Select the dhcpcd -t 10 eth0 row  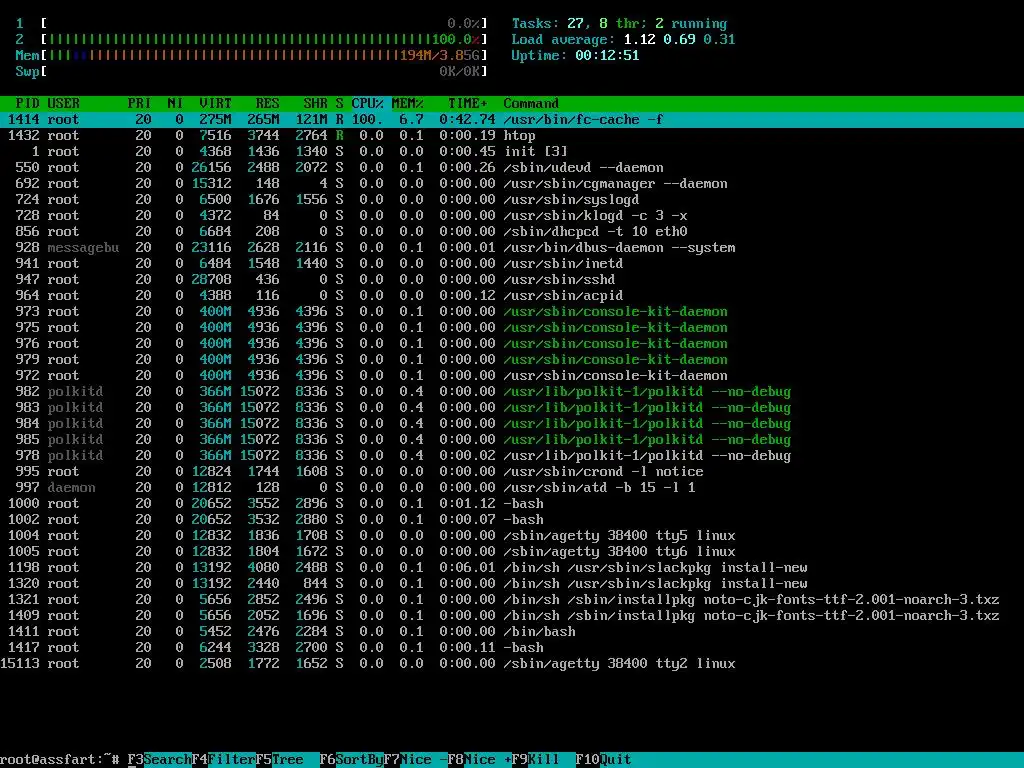pos(512,231)
